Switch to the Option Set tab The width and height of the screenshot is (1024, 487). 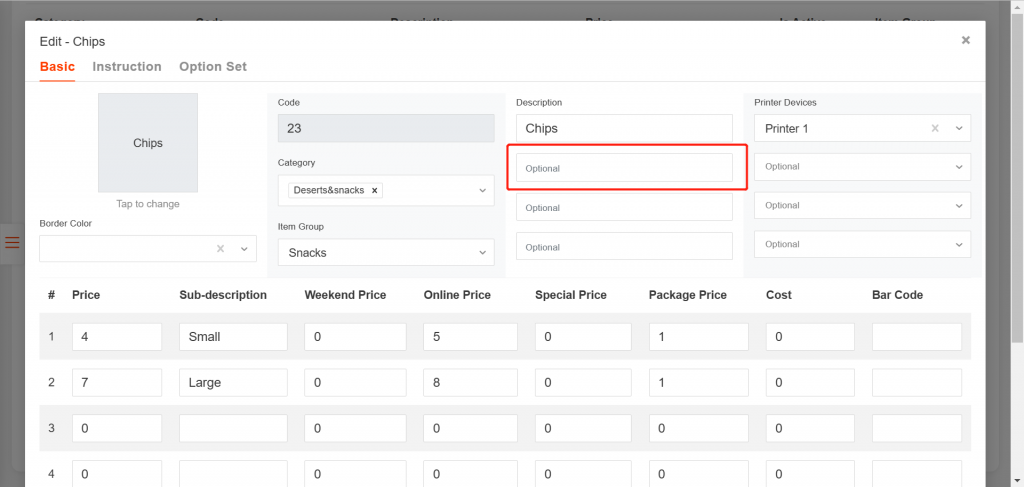tap(213, 67)
